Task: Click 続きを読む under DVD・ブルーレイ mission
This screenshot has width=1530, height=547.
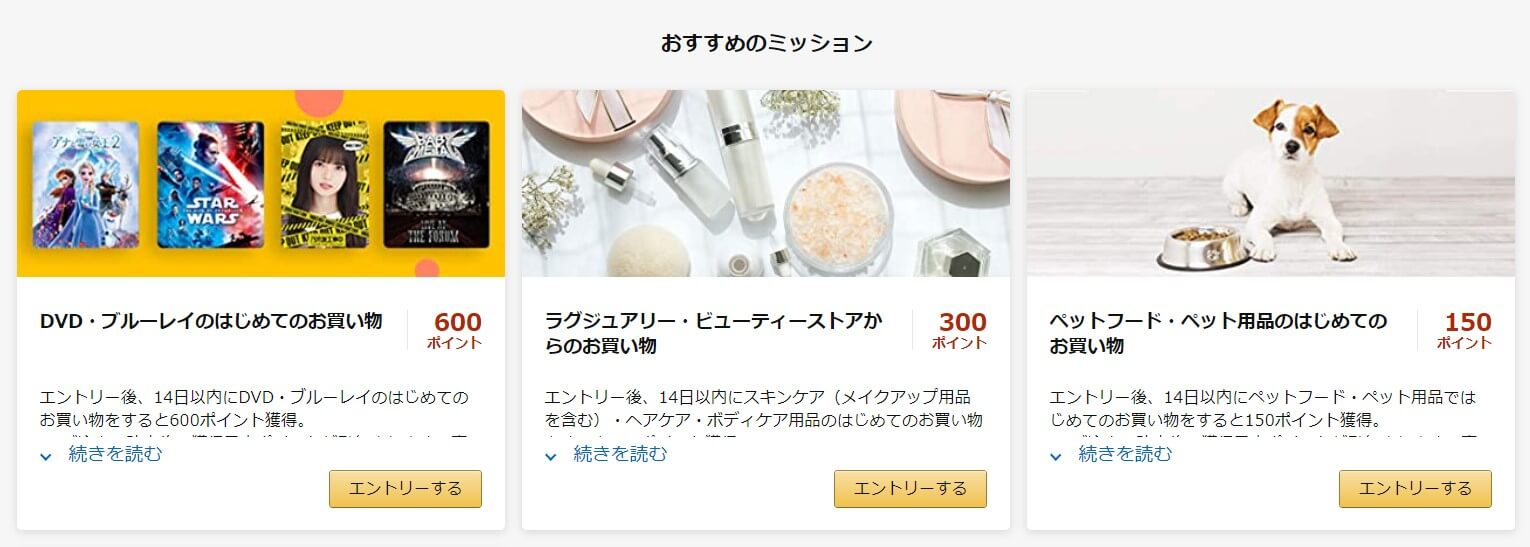Action: (x=115, y=454)
